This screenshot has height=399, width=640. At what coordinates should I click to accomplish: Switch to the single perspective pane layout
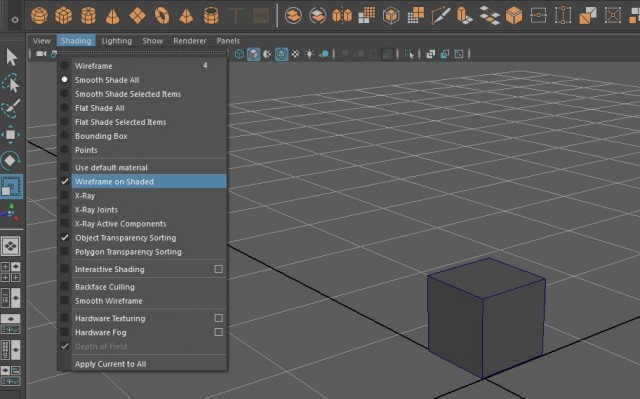click(x=11, y=246)
